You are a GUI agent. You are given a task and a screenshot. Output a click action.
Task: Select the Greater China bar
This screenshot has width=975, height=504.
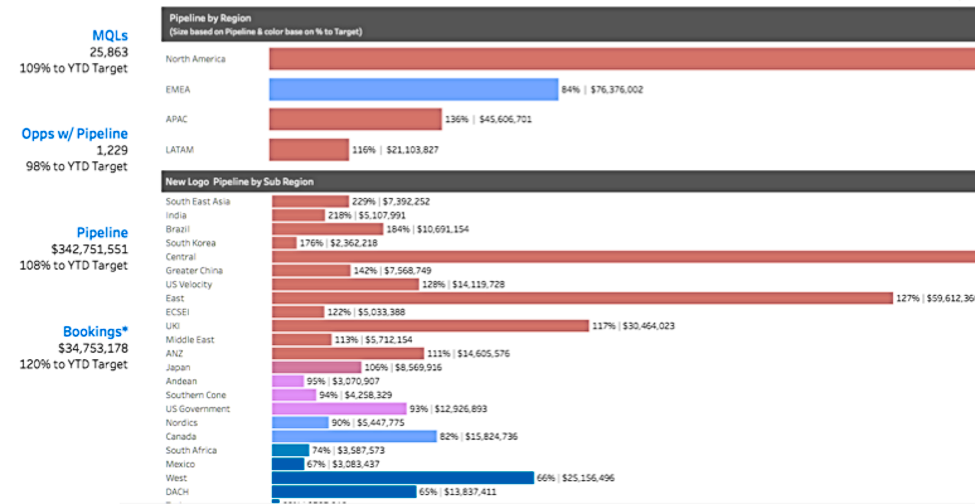click(x=311, y=270)
